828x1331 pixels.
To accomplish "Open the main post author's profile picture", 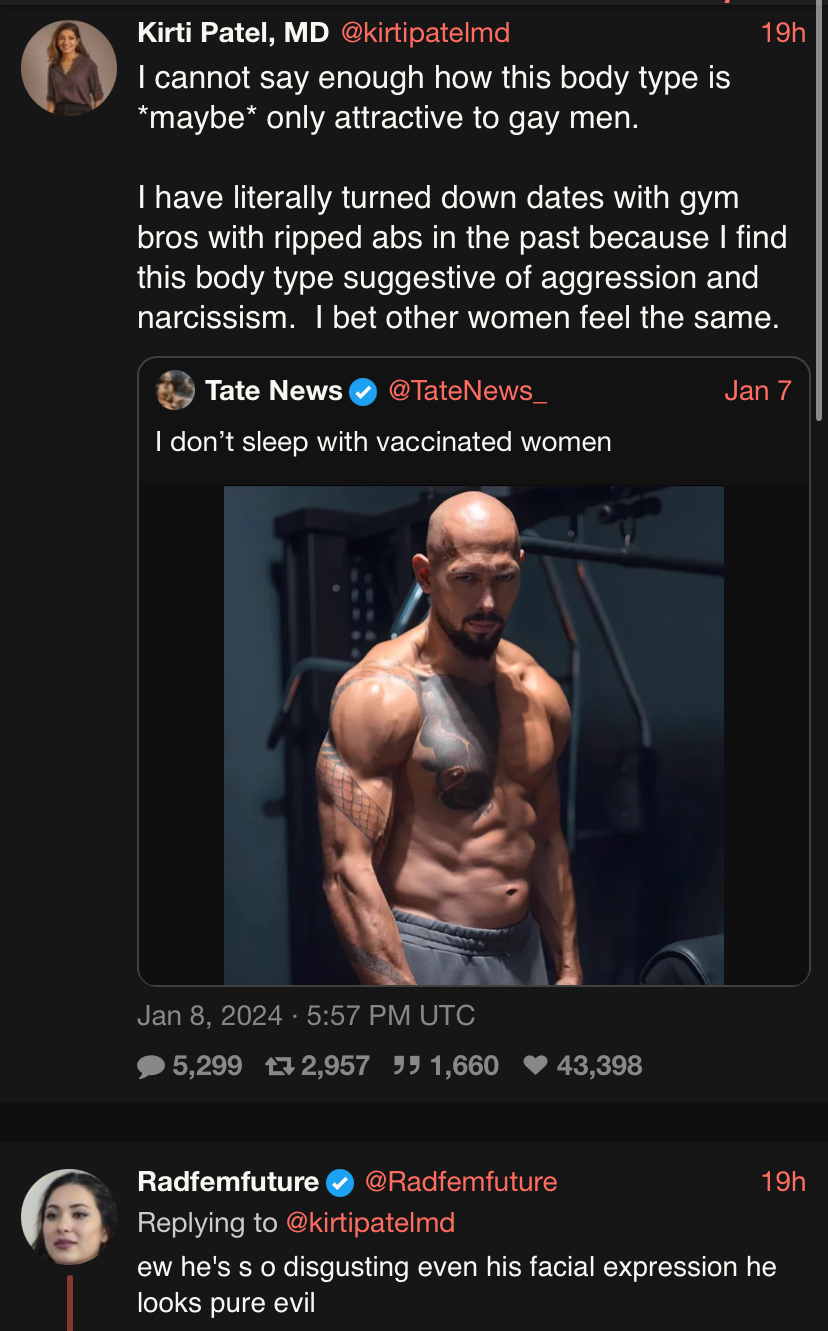I will pos(69,66).
